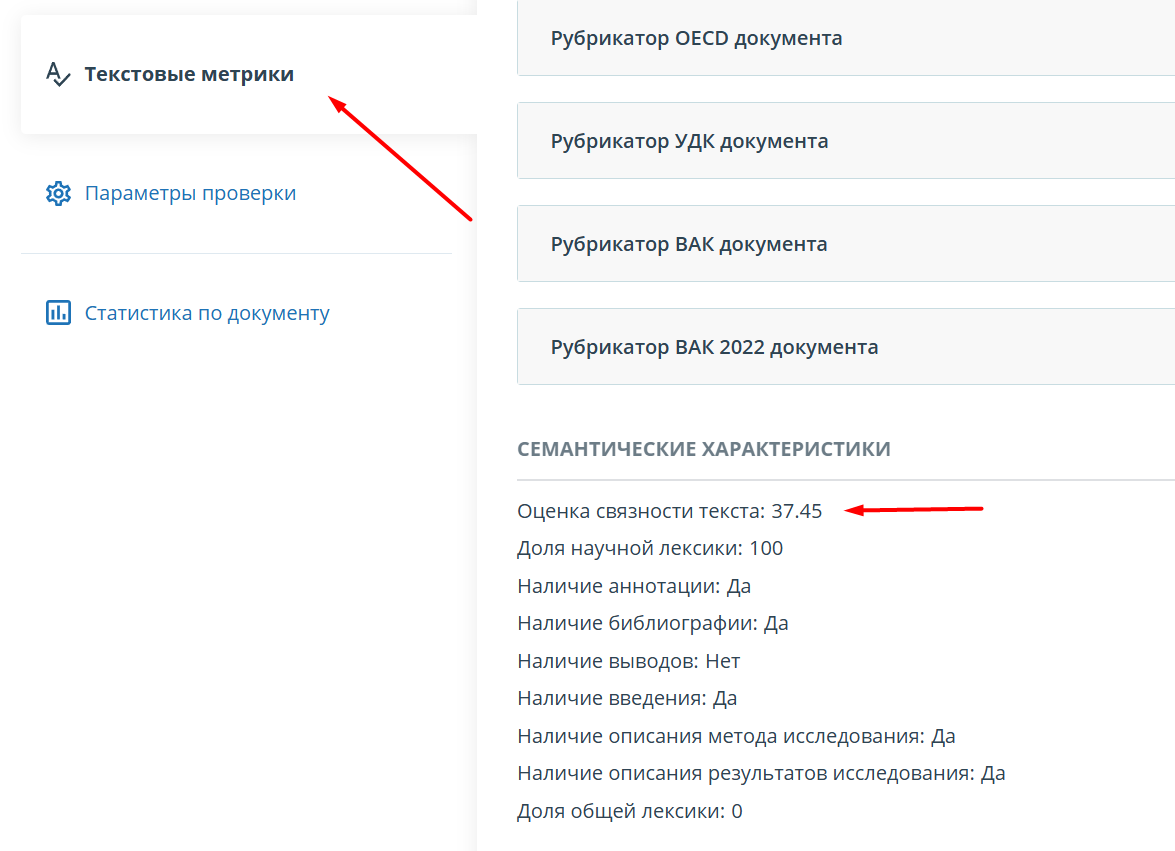The width and height of the screenshot is (1175, 851).
Task: Click the gear icon beside Параметры проверки
Action: 59,193
